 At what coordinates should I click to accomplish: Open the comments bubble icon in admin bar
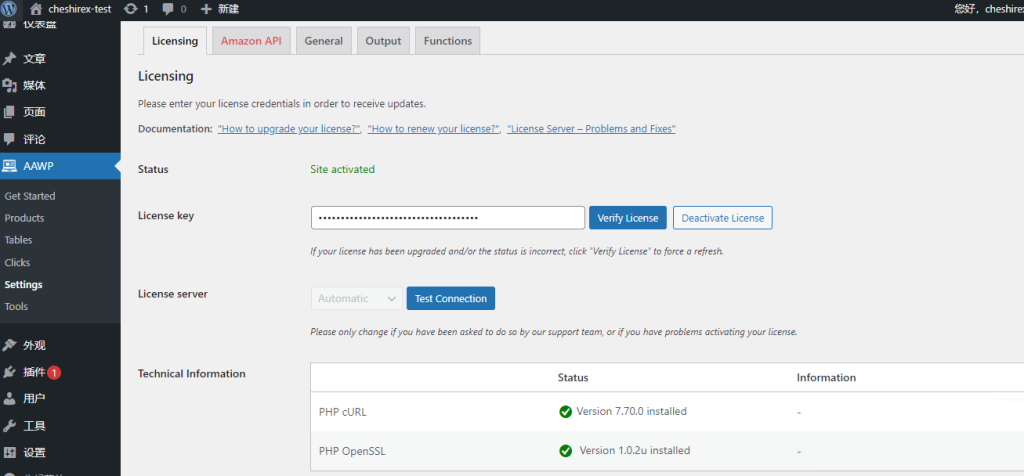pos(168,8)
